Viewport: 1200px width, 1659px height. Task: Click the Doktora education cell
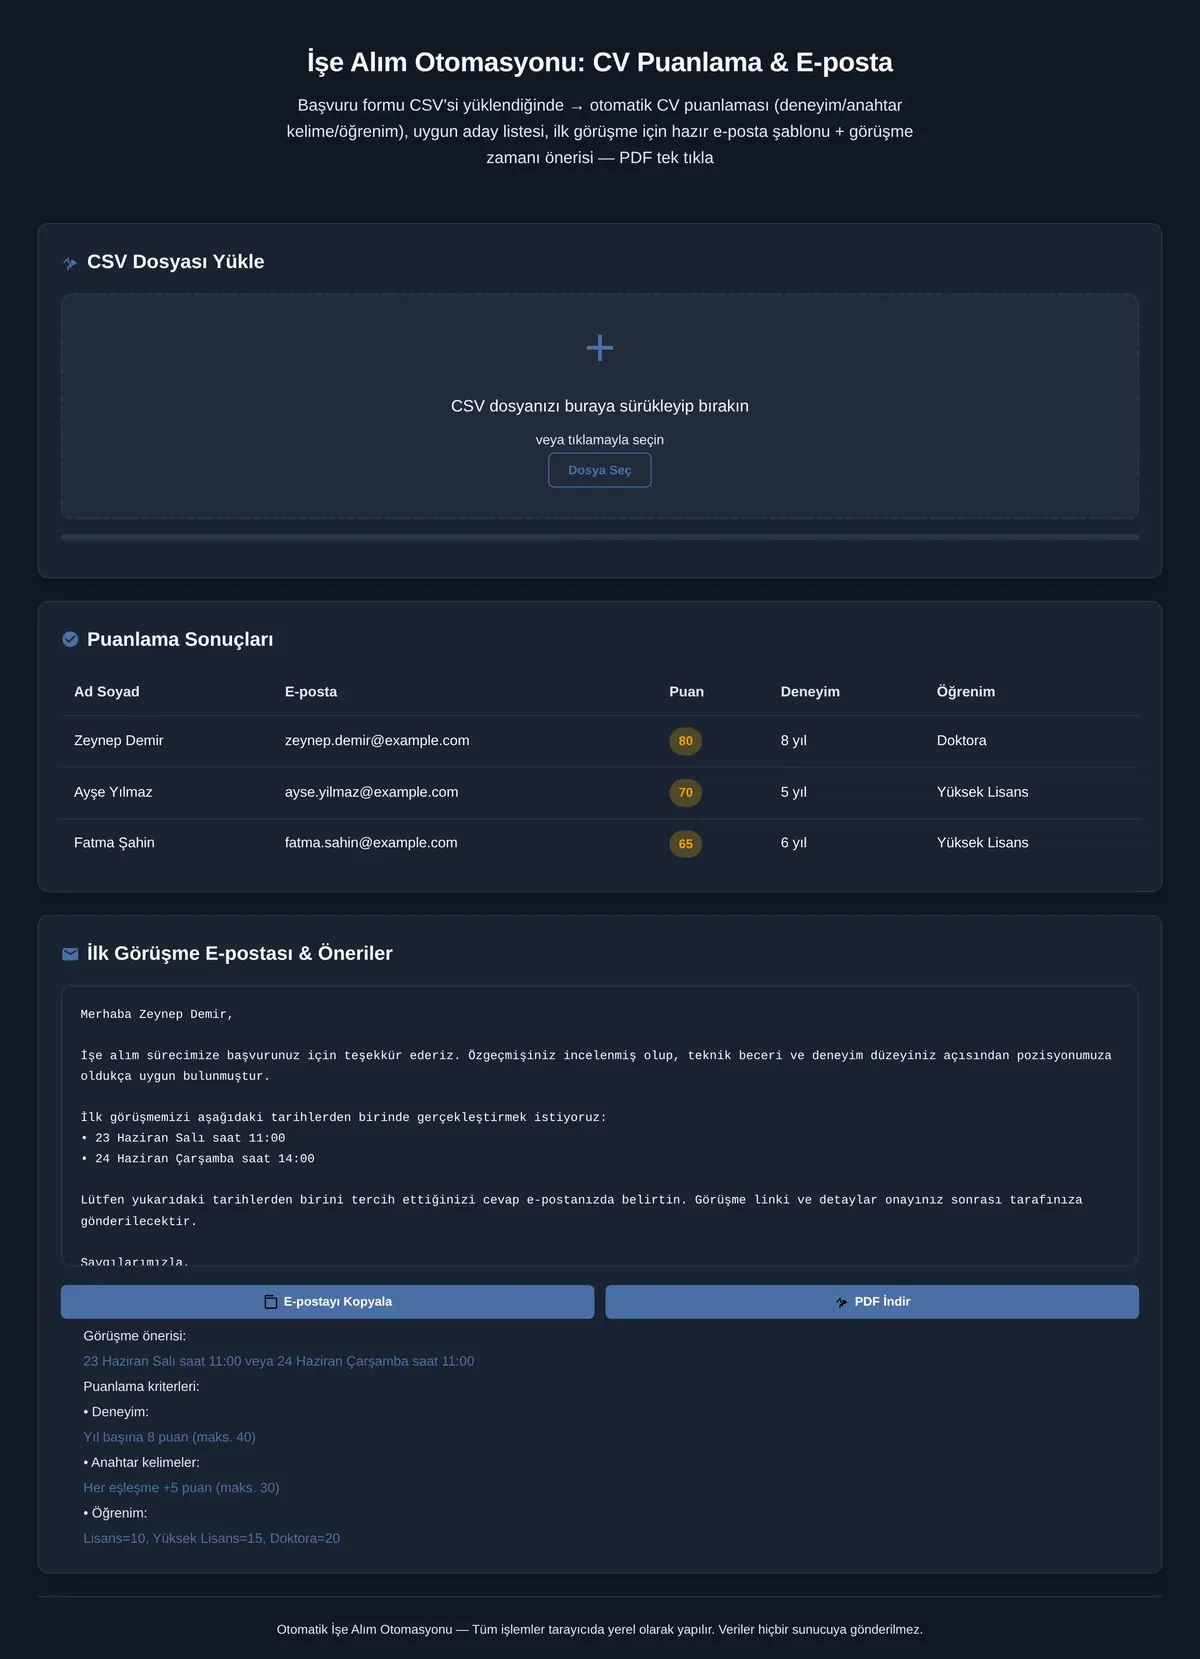point(962,741)
